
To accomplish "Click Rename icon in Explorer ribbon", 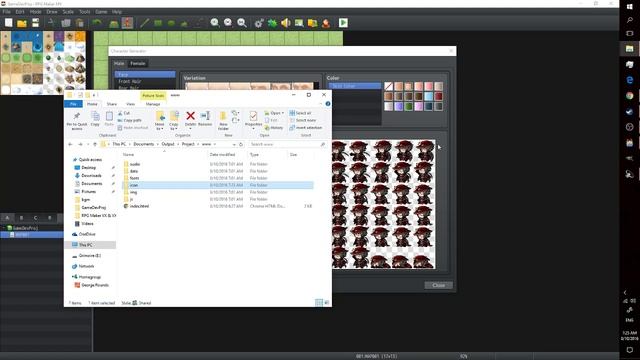I will coord(205,119).
